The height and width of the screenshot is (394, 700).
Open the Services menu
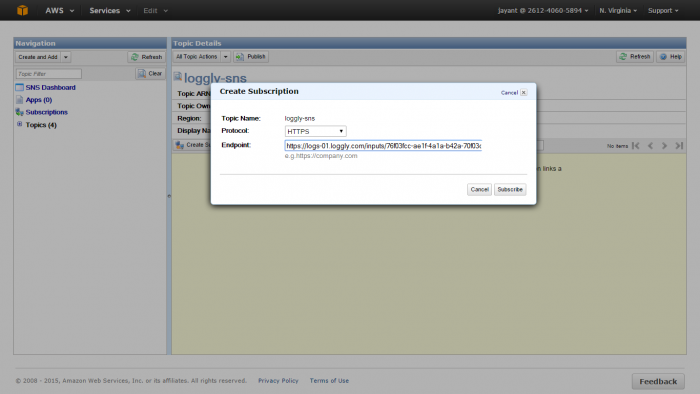point(110,10)
